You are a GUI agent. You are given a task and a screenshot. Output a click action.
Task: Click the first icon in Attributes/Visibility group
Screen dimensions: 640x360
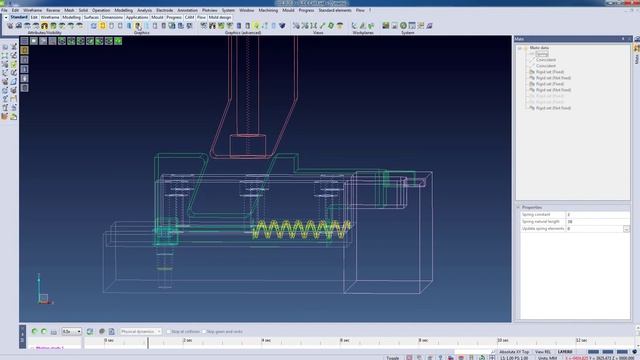tap(10, 26)
